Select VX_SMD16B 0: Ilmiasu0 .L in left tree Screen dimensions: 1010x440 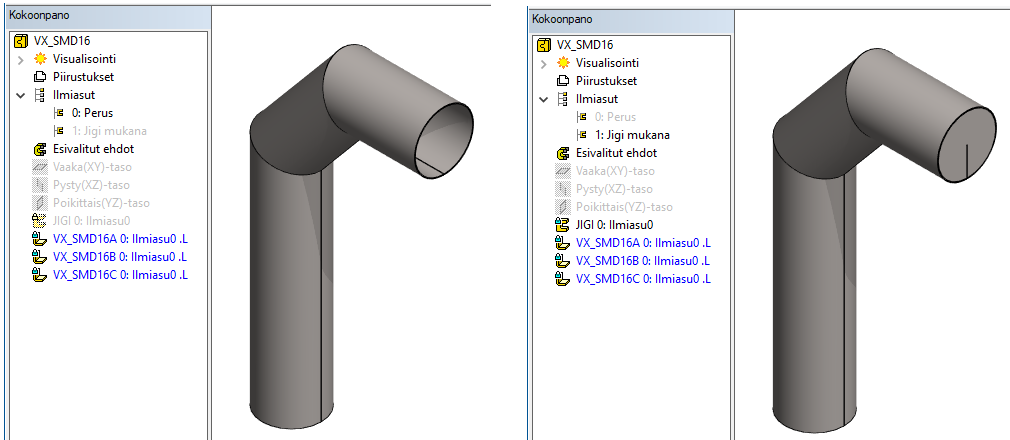120,257
